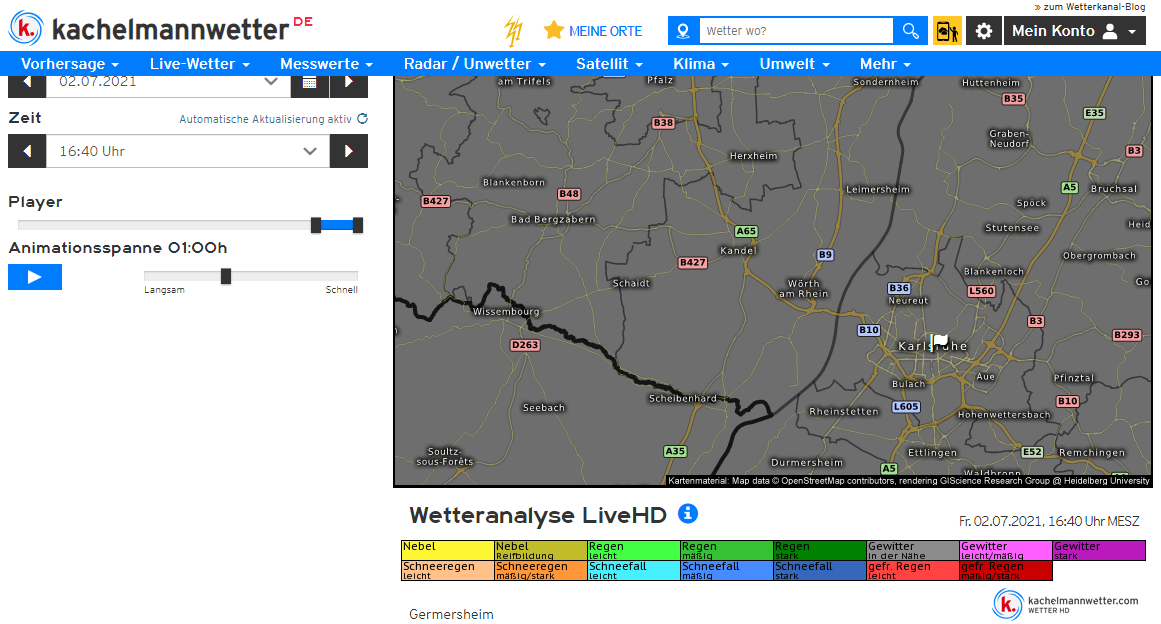This screenshot has height=624, width=1161.
Task: Click the animation speed slider handle
Action: coord(226,276)
